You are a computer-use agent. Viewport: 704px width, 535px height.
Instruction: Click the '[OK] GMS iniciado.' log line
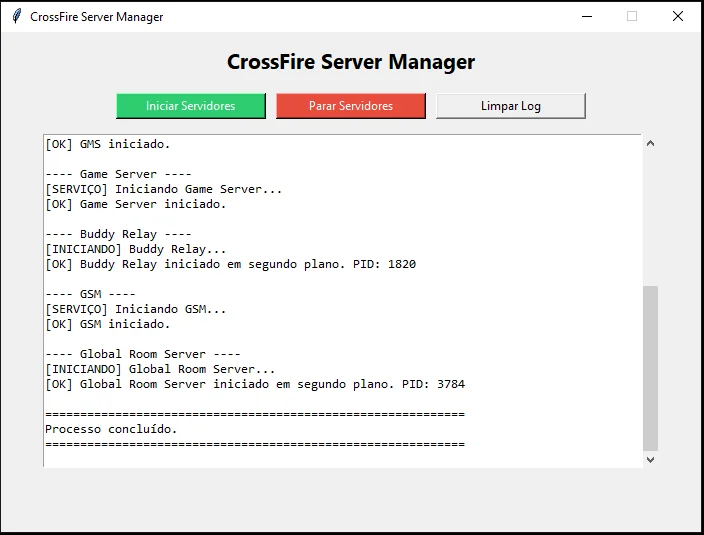pos(108,144)
